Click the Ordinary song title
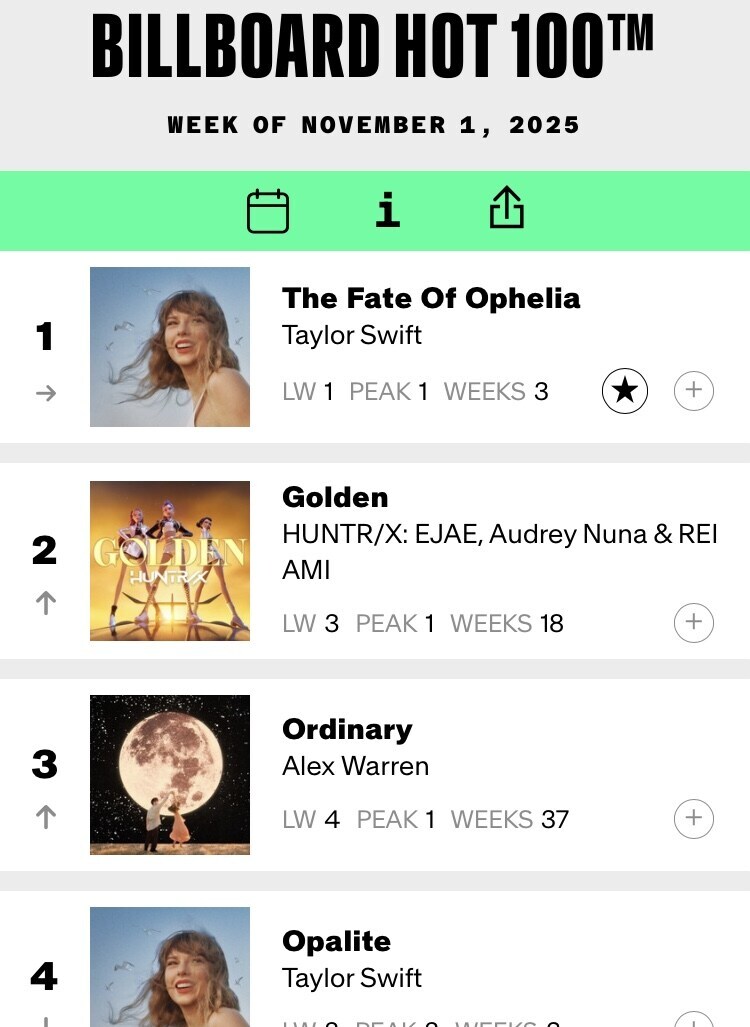 coord(347,729)
